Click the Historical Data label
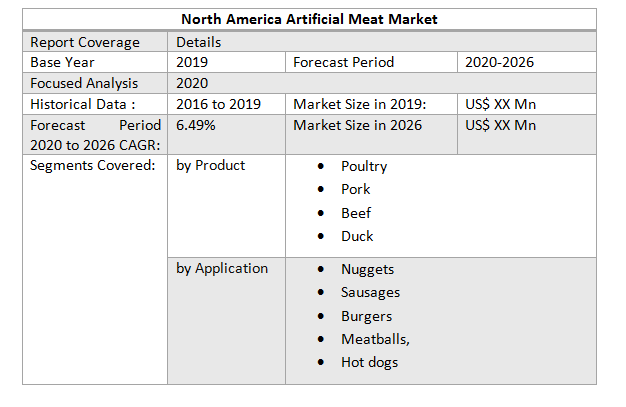This screenshot has height=407, width=626. (x=83, y=104)
